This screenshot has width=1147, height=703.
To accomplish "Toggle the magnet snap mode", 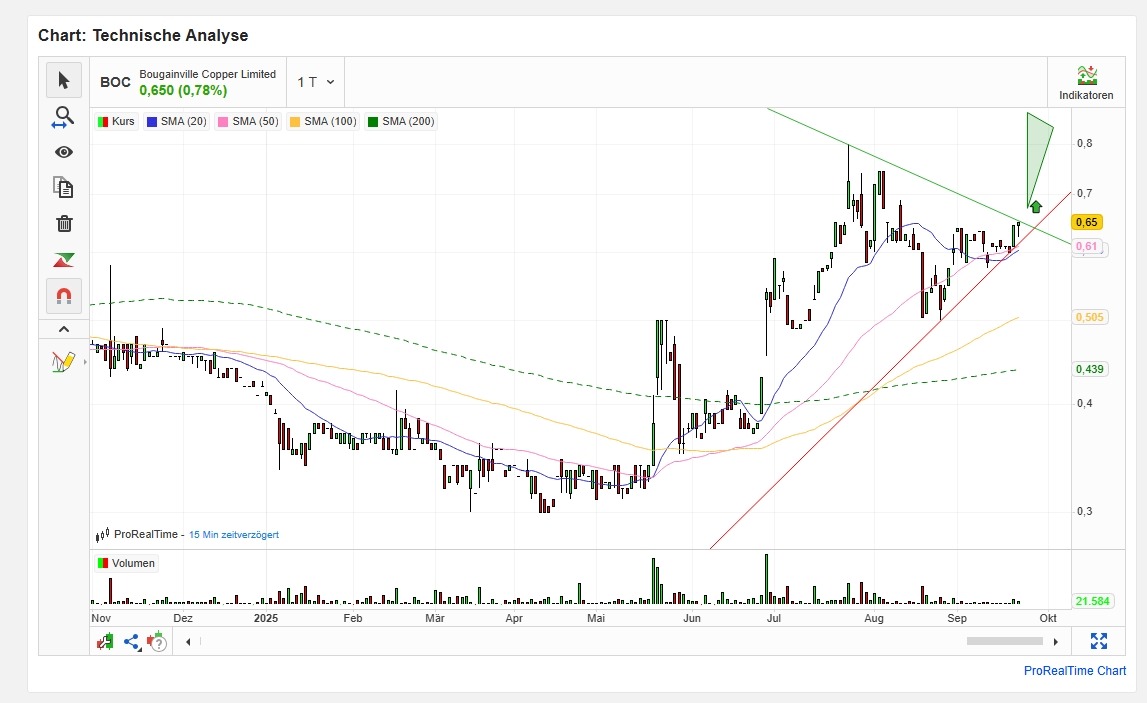I will click(64, 296).
